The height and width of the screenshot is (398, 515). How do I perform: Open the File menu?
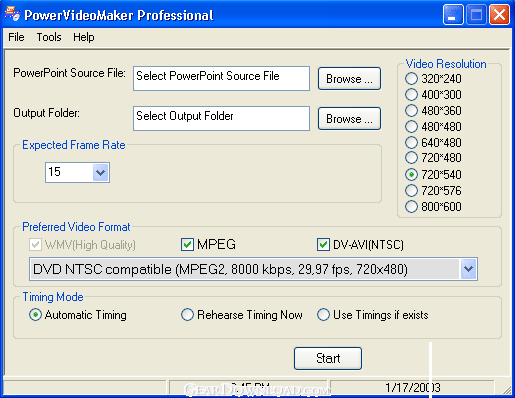(x=16, y=37)
